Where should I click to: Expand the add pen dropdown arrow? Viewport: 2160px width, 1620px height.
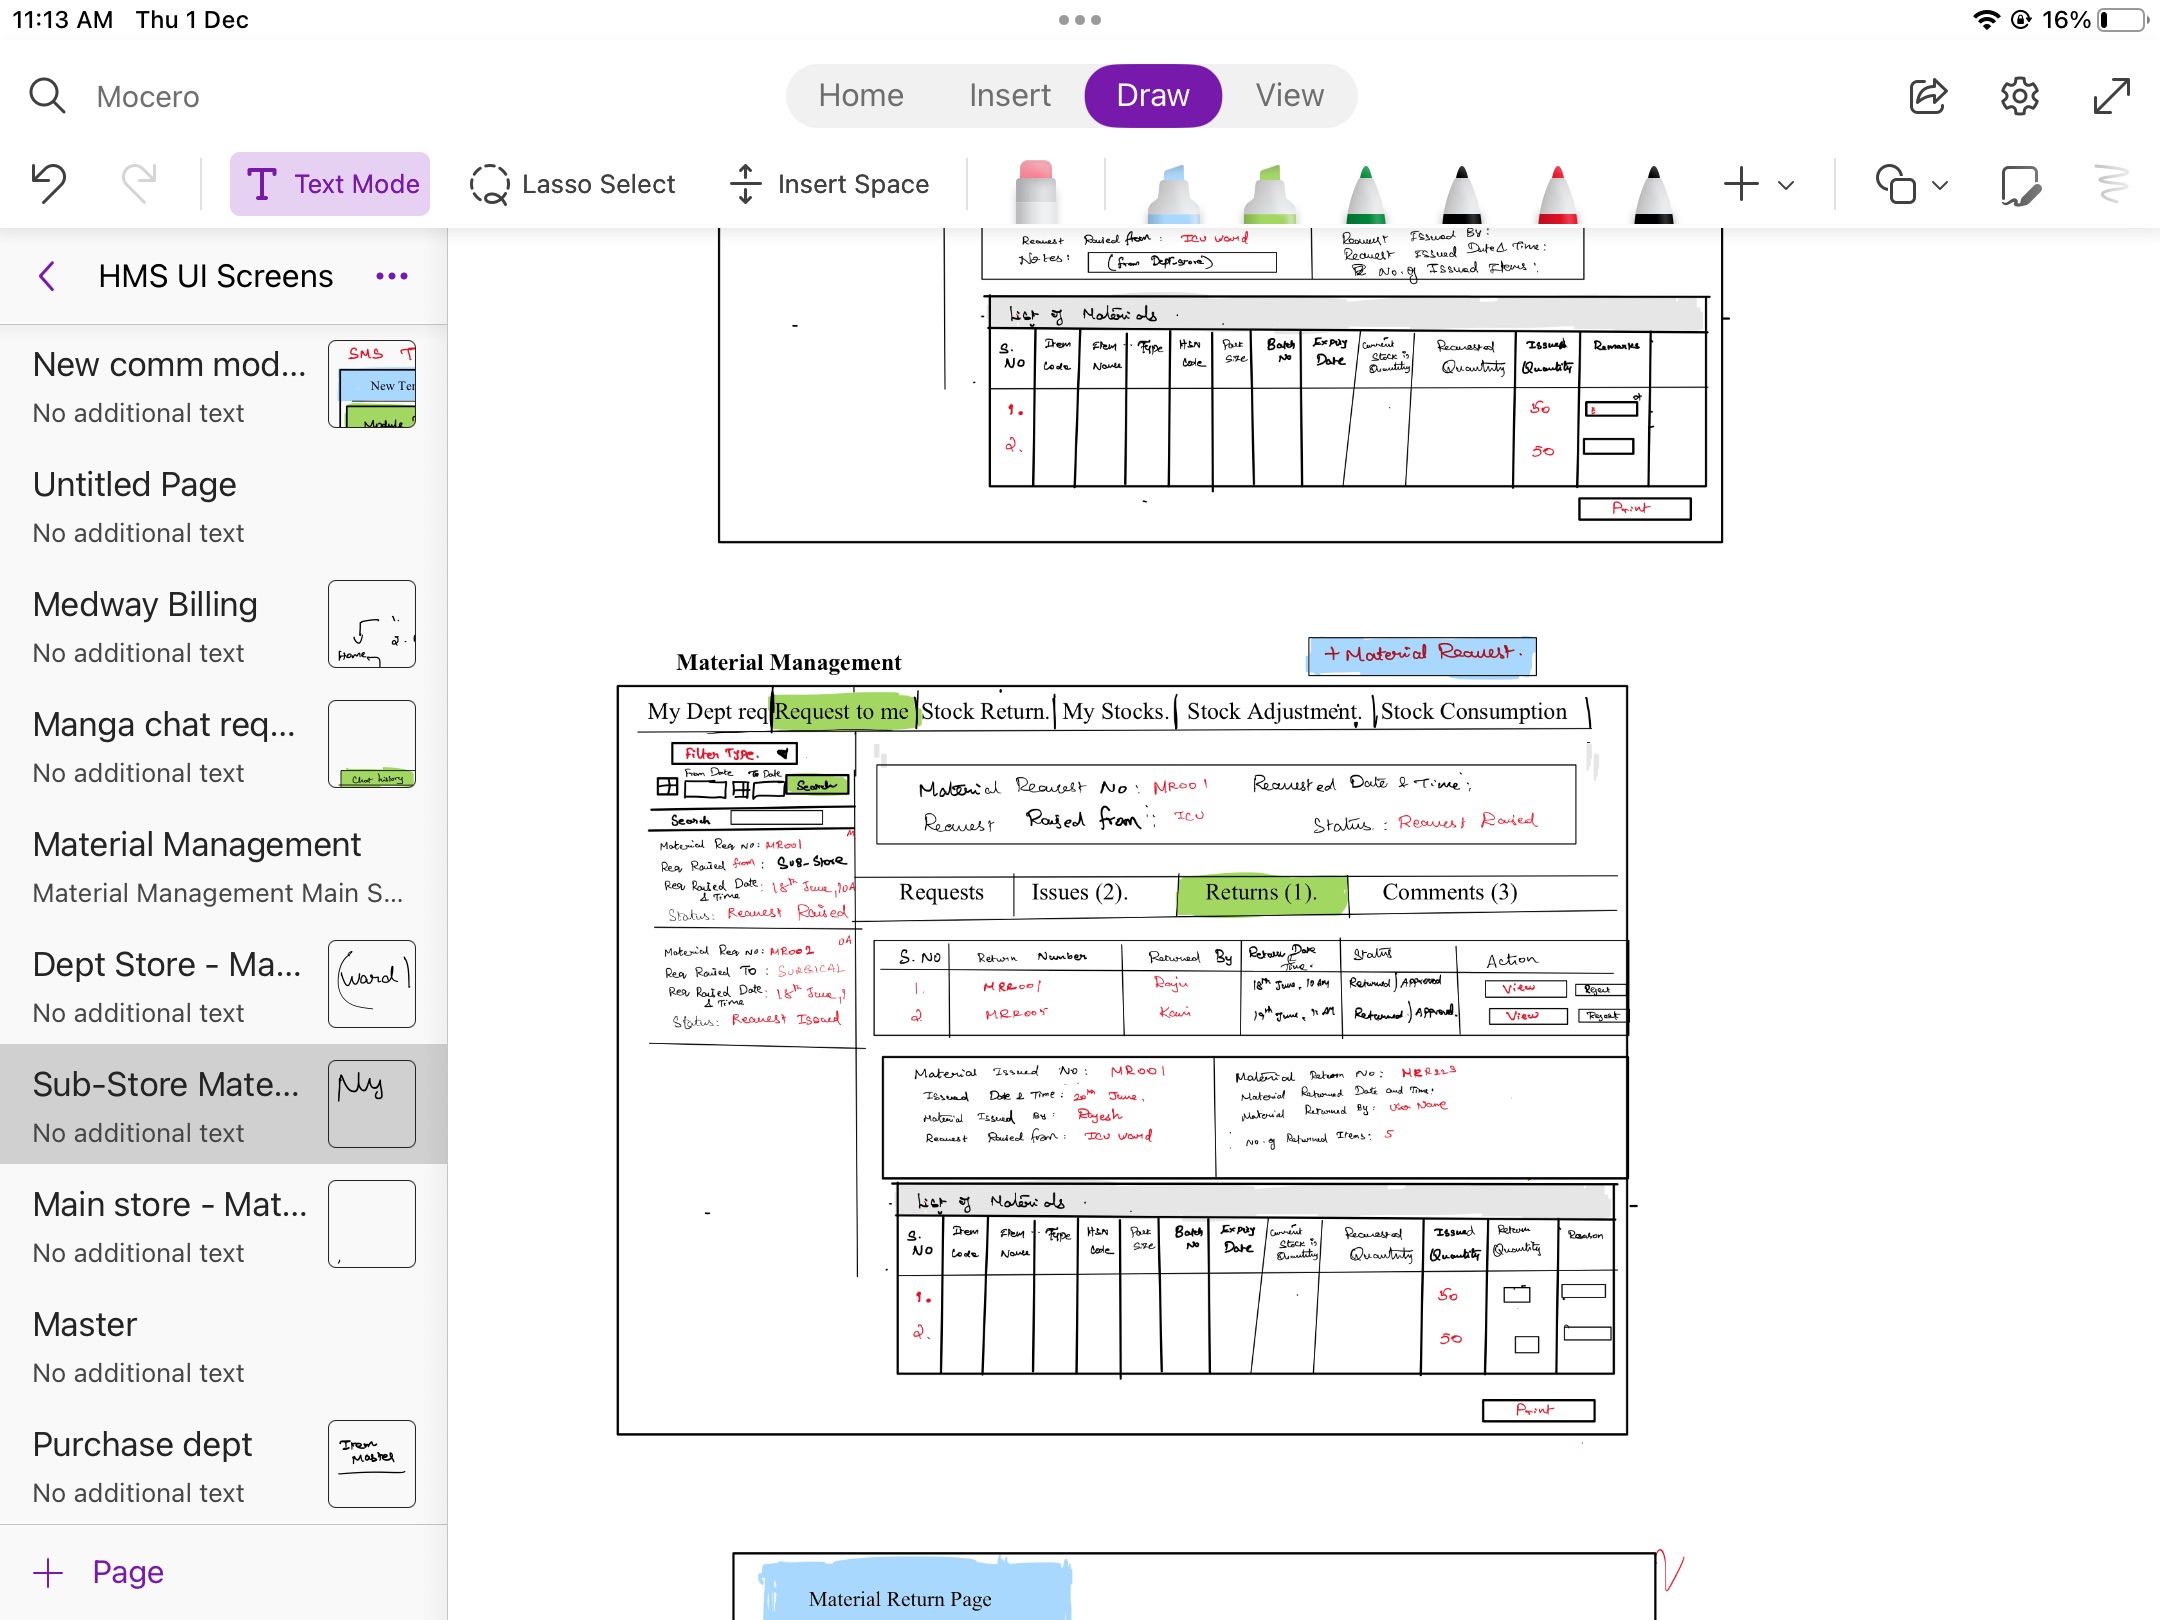click(x=1786, y=185)
